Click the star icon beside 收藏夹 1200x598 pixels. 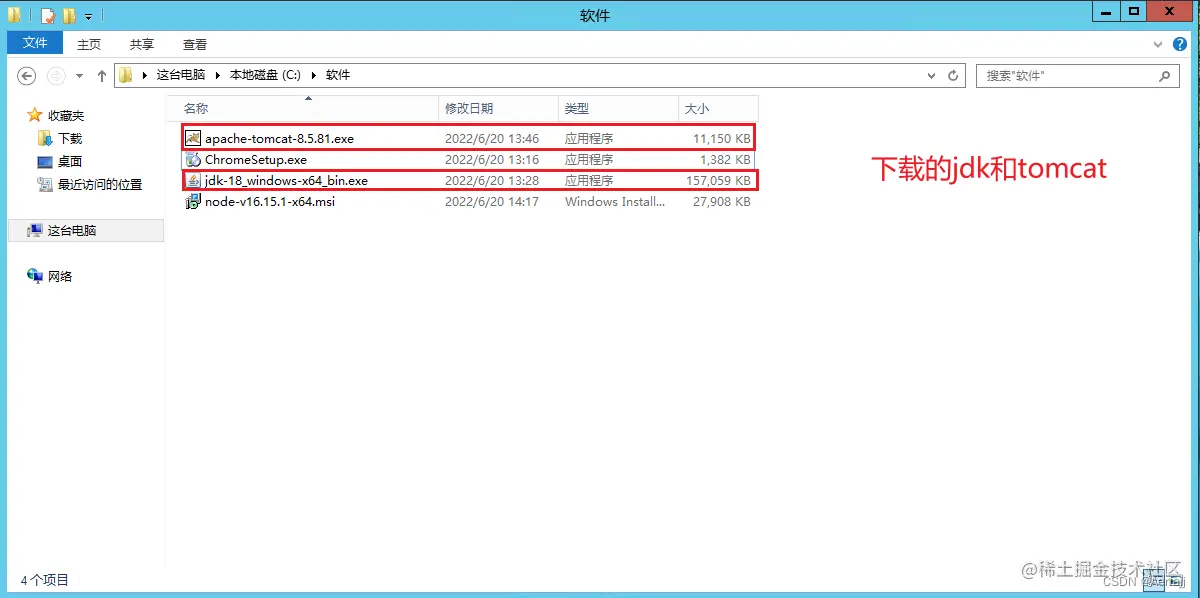(35, 115)
